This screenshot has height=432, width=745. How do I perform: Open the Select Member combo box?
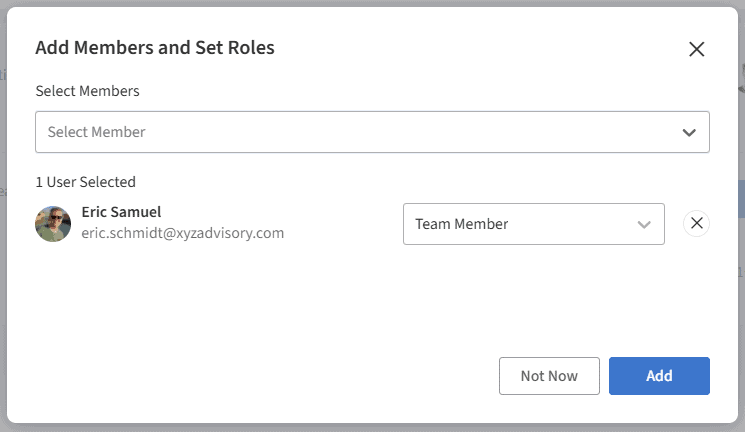[x=372, y=132]
